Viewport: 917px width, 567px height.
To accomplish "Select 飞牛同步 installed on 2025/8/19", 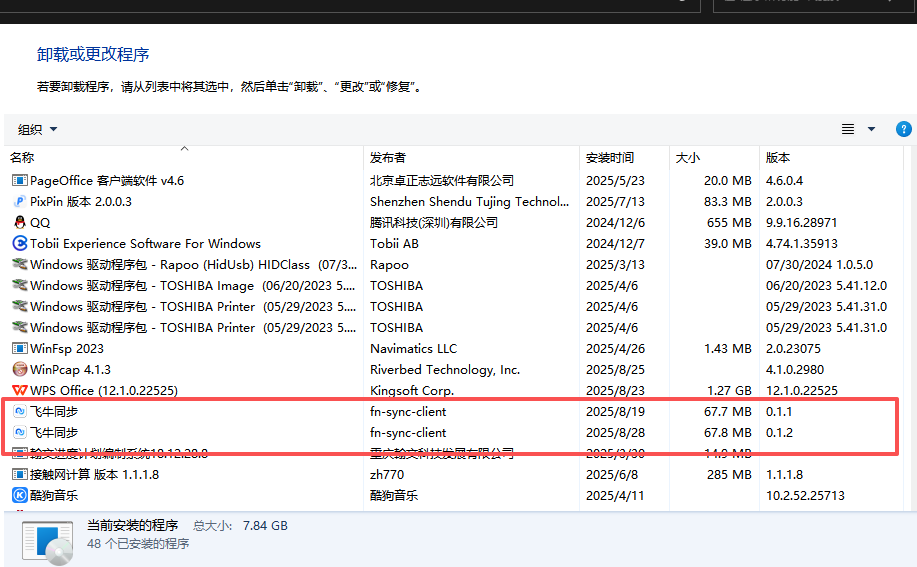I will click(54, 412).
